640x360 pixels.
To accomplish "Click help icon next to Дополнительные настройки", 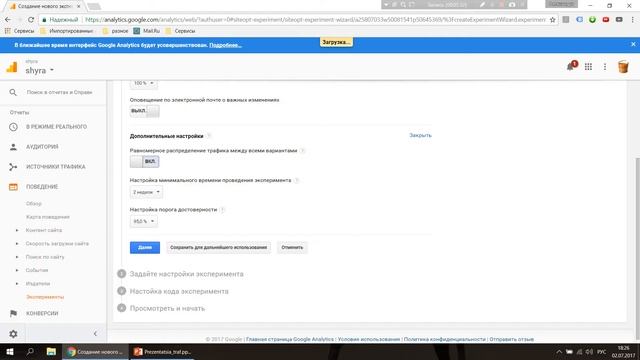I will coord(209,136).
